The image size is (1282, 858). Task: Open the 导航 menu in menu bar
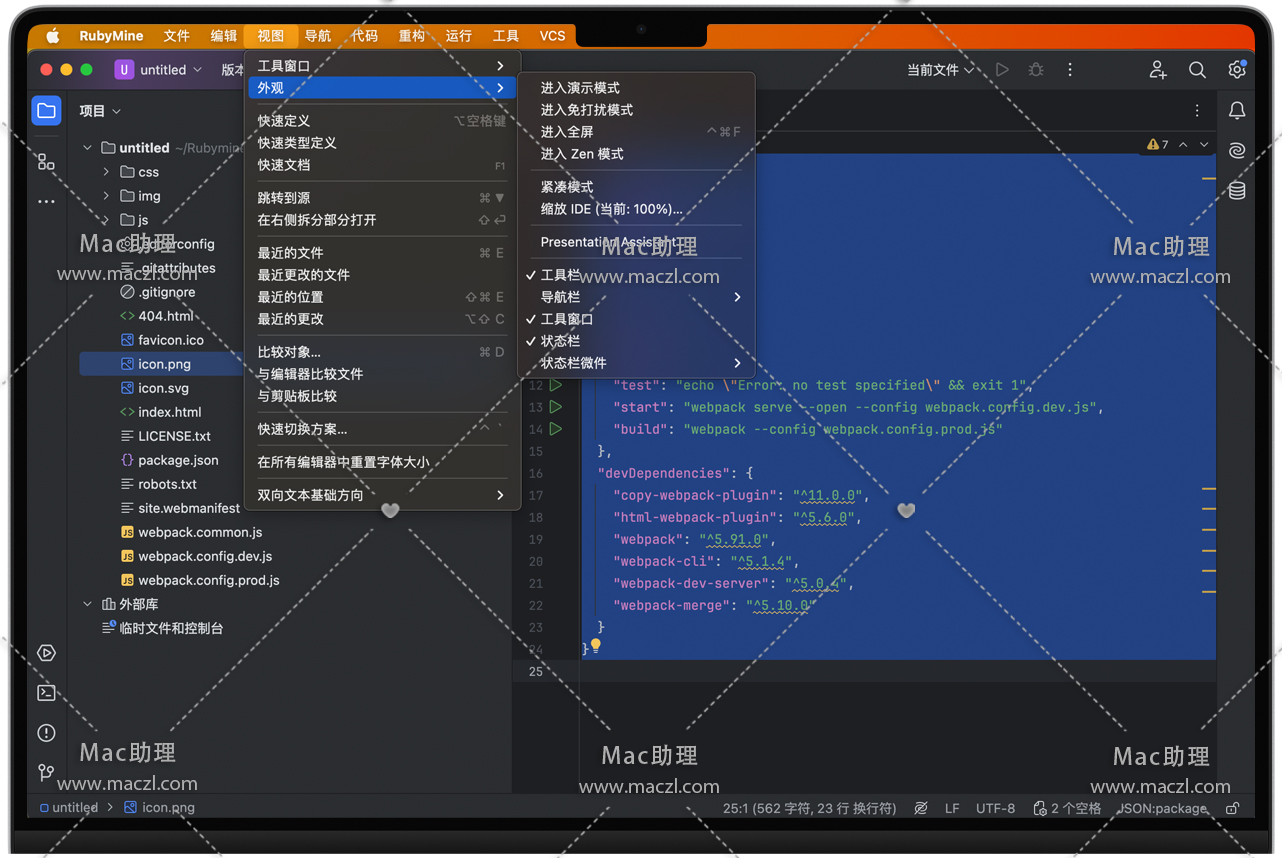pos(318,36)
